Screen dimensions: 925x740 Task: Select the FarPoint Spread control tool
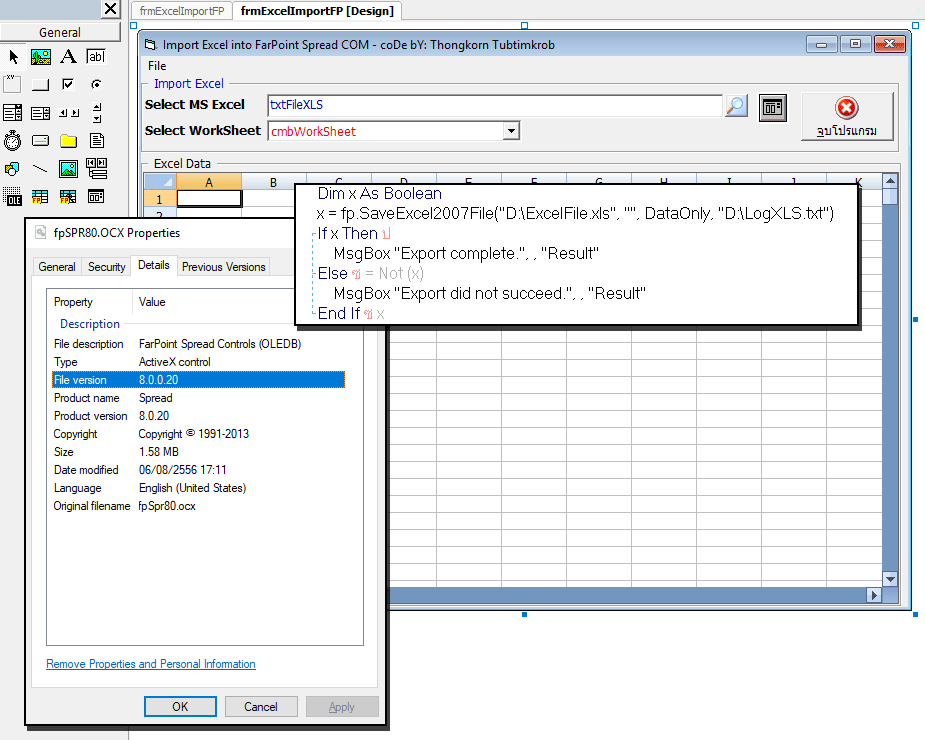(x=40, y=197)
